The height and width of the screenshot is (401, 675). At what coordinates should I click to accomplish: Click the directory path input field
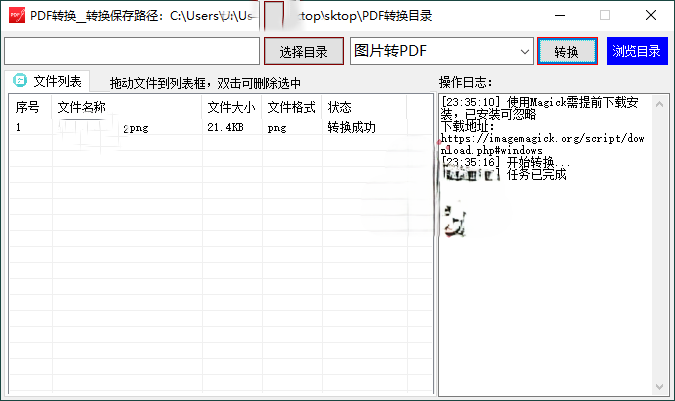click(132, 51)
